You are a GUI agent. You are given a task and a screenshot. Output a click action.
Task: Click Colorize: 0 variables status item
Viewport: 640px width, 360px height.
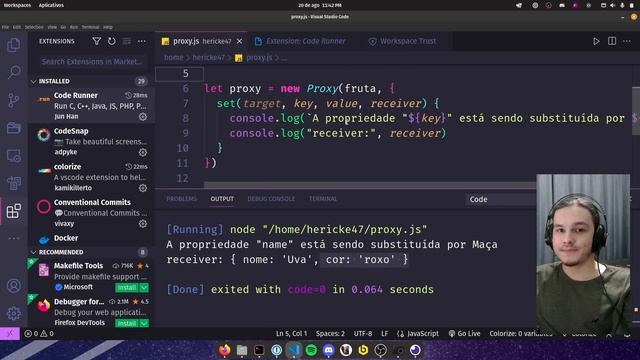pyautogui.click(x=520, y=334)
